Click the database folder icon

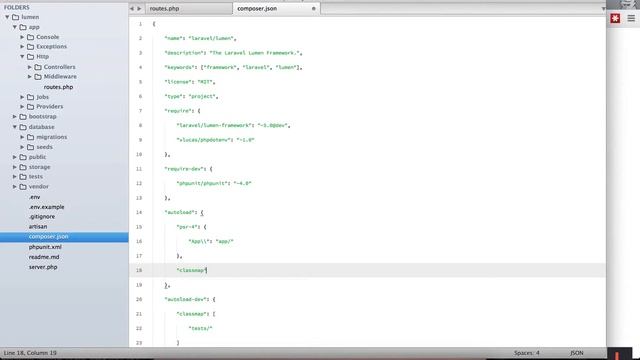[x=23, y=127]
